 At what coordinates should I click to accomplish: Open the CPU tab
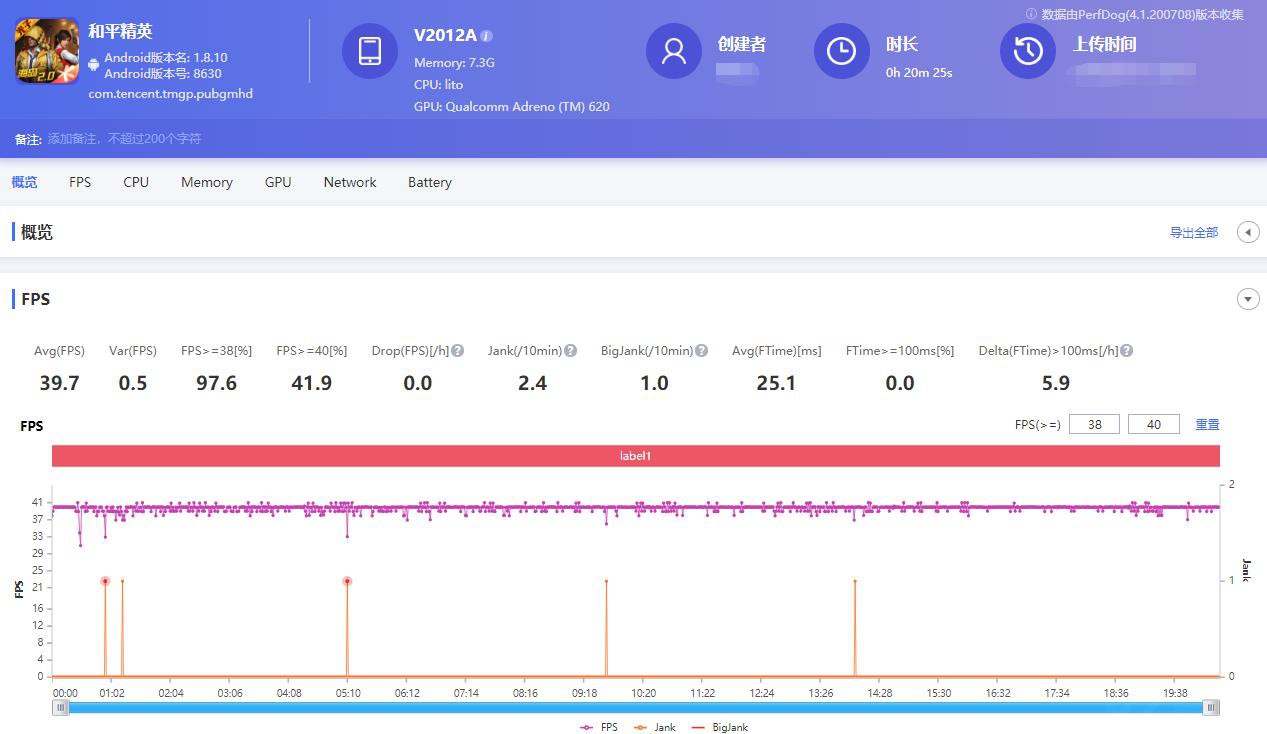(136, 182)
